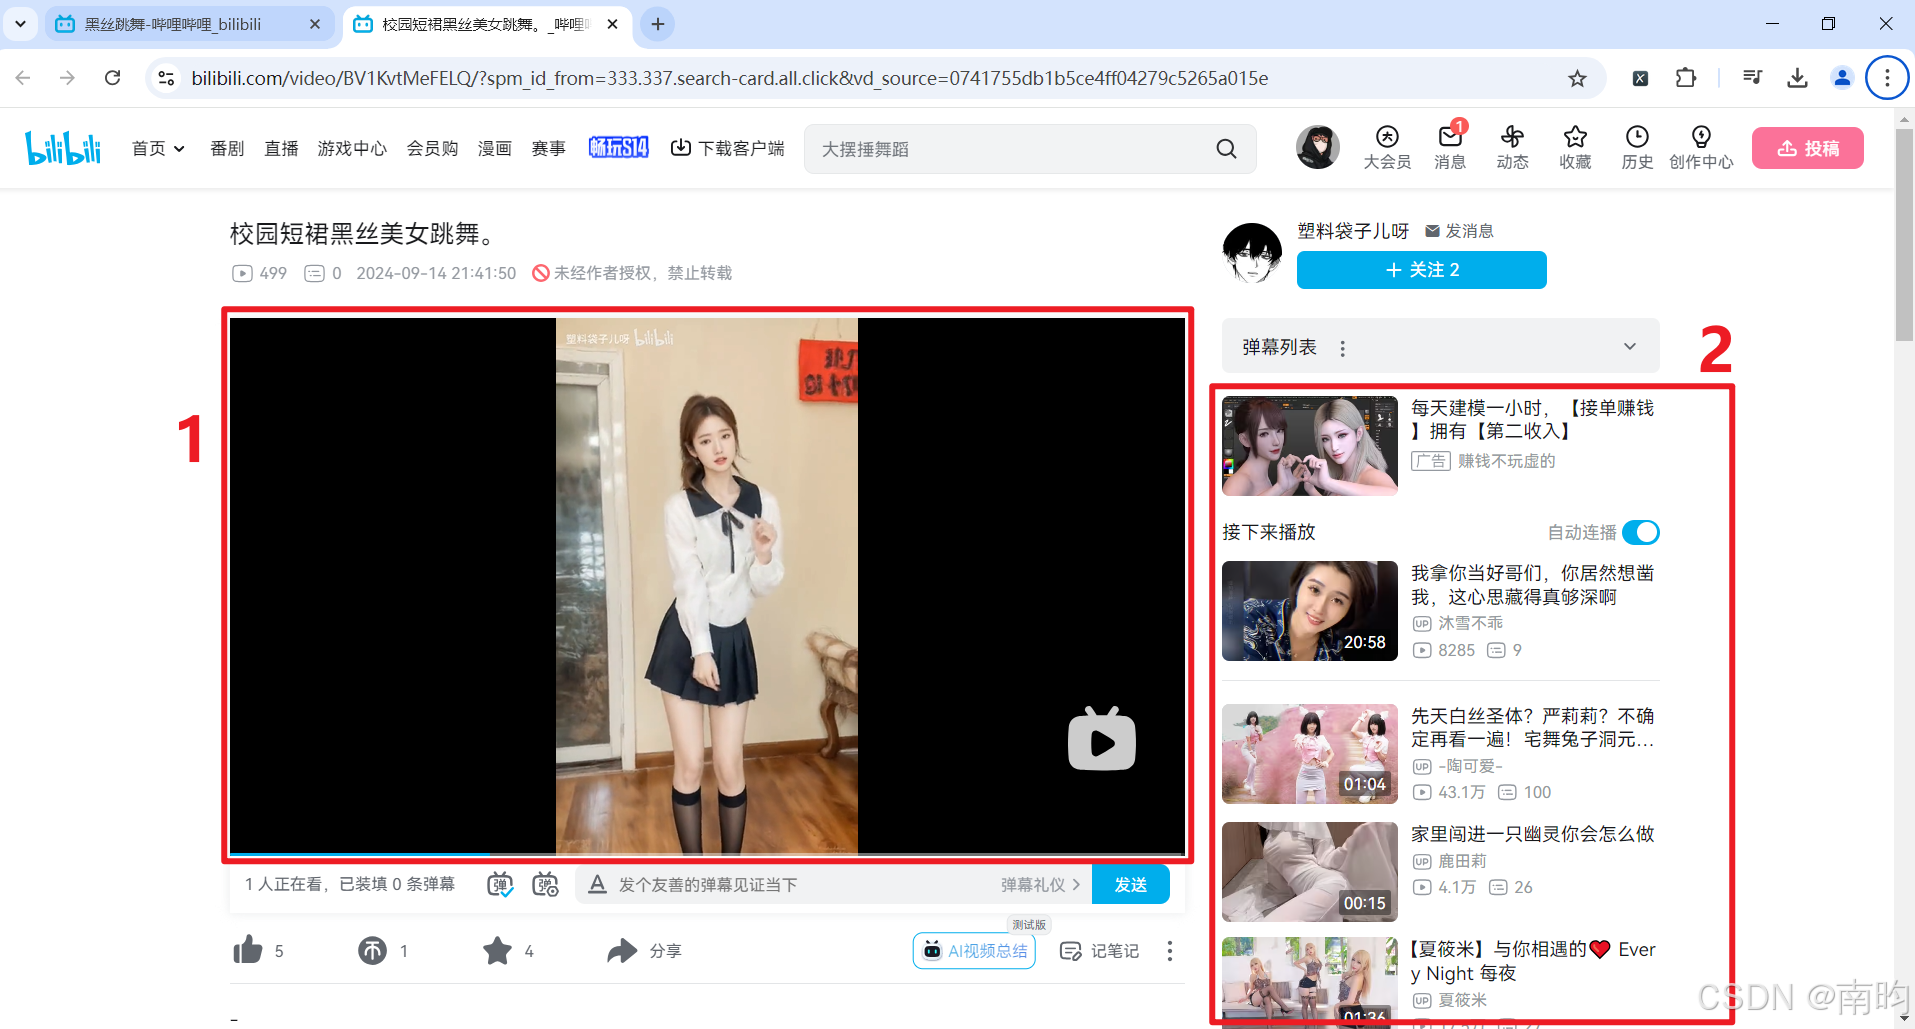Click the 投稿 upload button
Viewport: 1915px width, 1029px height.
tap(1807, 148)
